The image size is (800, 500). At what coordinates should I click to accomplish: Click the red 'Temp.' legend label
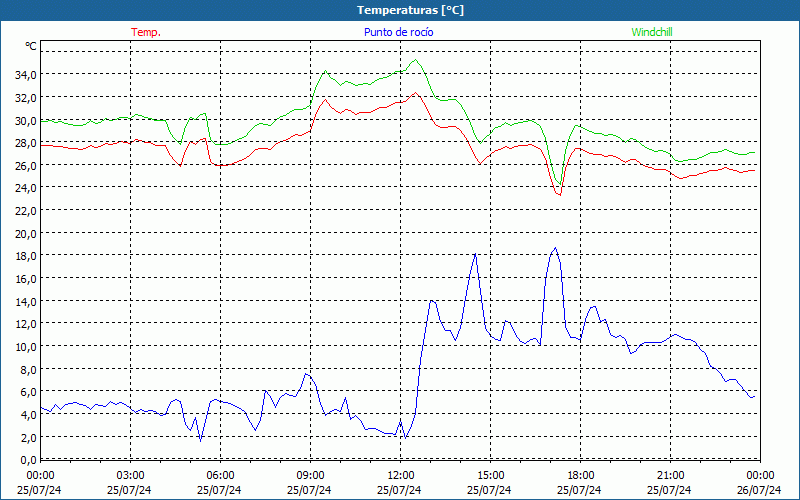pyautogui.click(x=146, y=32)
